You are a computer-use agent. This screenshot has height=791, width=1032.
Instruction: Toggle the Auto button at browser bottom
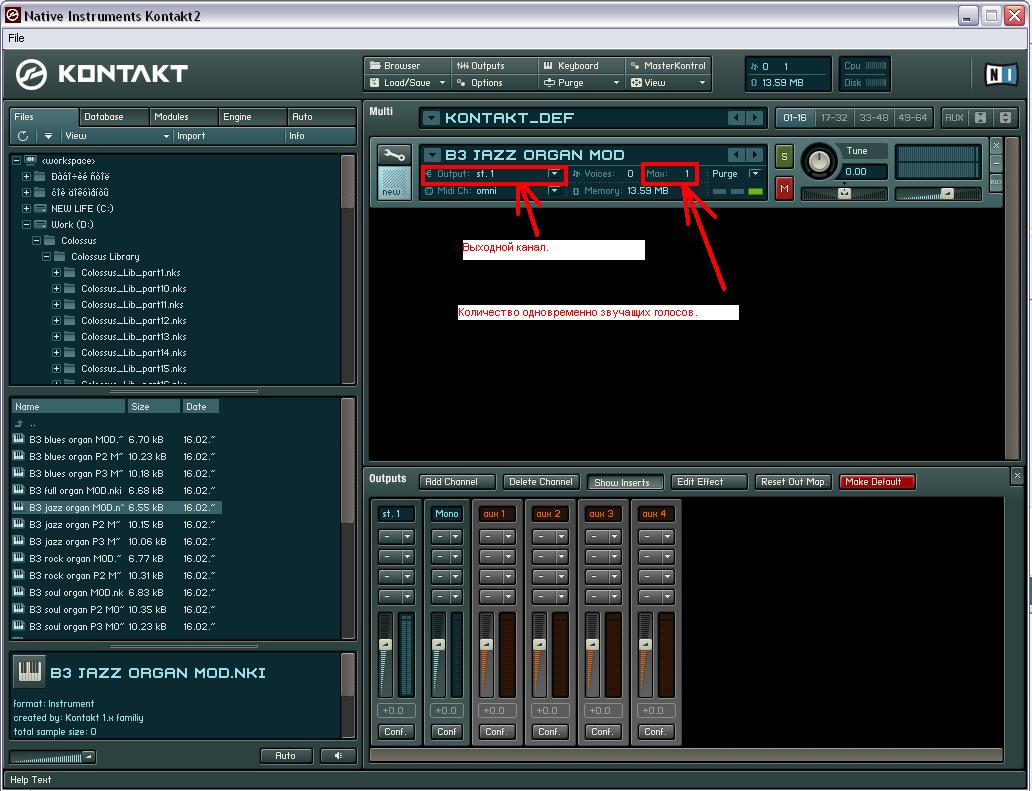pos(285,755)
